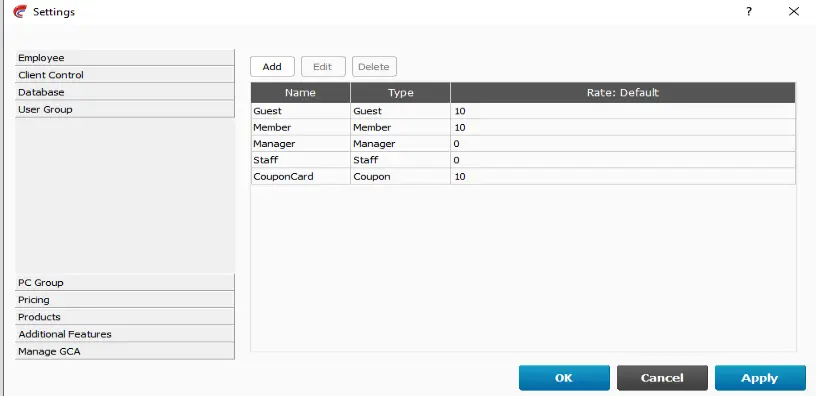Click the rate value in Member row
816x396 pixels.
tap(623, 127)
